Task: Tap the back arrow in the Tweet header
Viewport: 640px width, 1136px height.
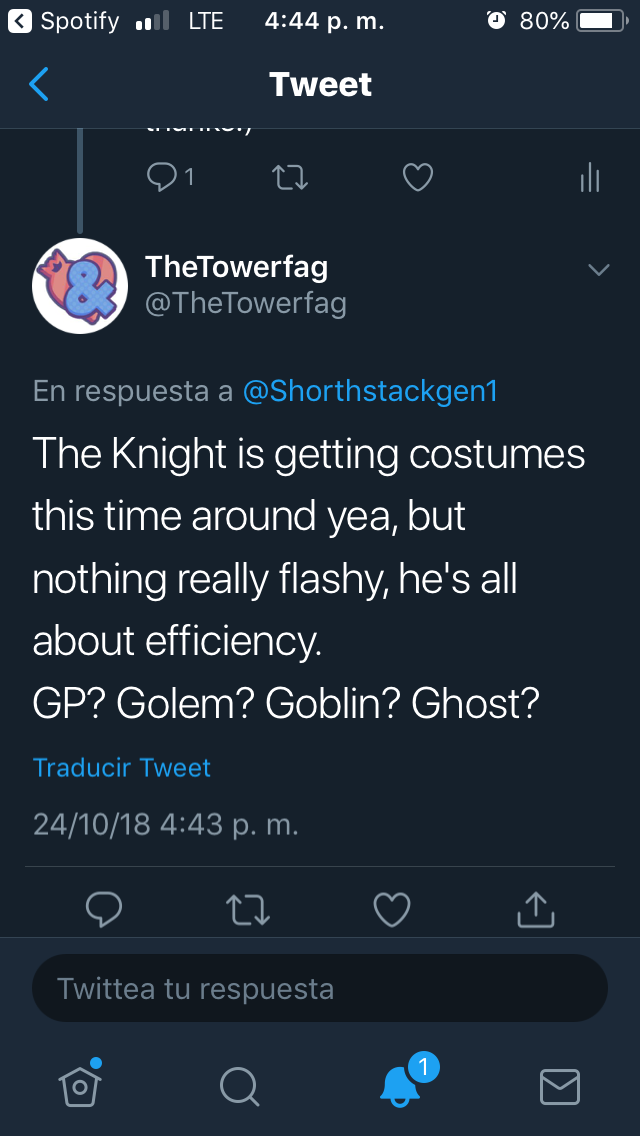Action: [39, 84]
